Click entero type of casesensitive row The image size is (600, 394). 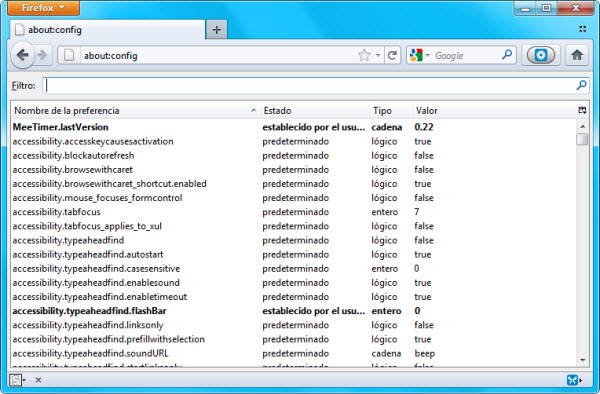[385, 269]
